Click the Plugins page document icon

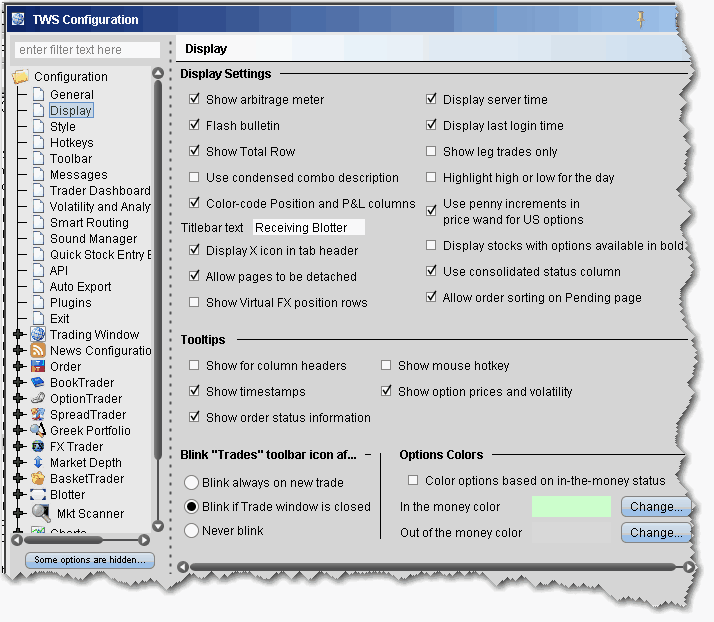point(39,302)
